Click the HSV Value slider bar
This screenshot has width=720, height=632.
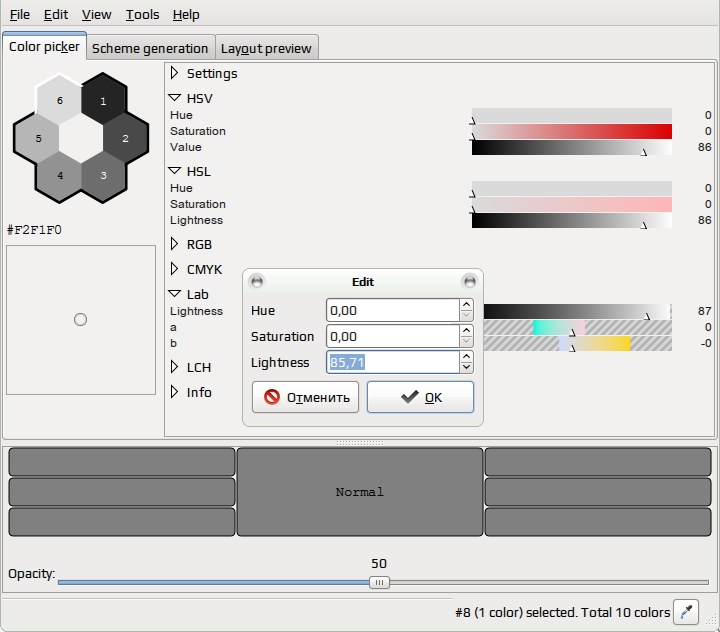point(572,147)
